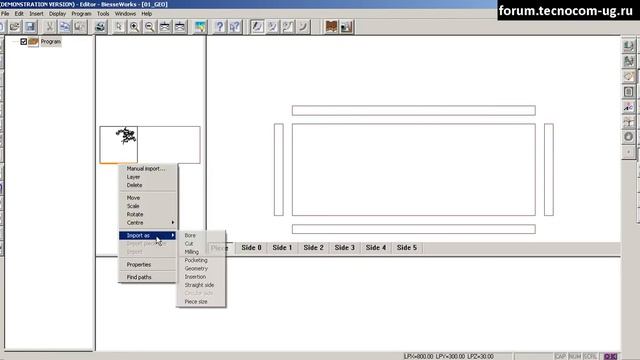Click the letter A text icon in right toolbar
Image resolution: width=640 pixels, height=360 pixels.
pos(629,107)
